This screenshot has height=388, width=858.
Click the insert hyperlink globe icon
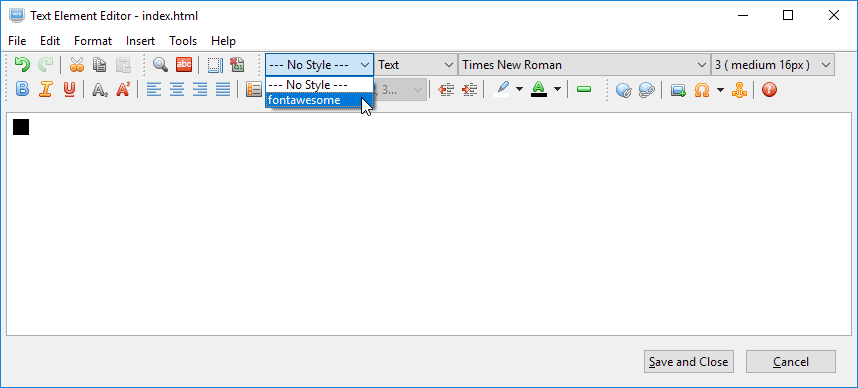point(624,90)
